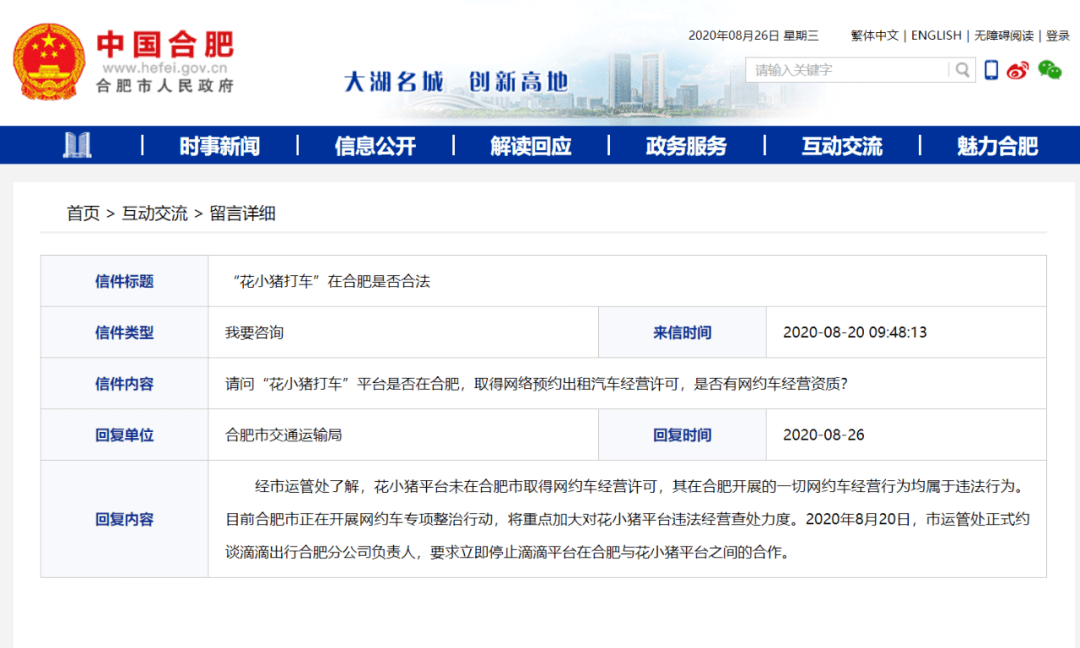Image resolution: width=1080 pixels, height=648 pixels.
Task: Click 留言详细 in breadcrumb
Action: [242, 213]
